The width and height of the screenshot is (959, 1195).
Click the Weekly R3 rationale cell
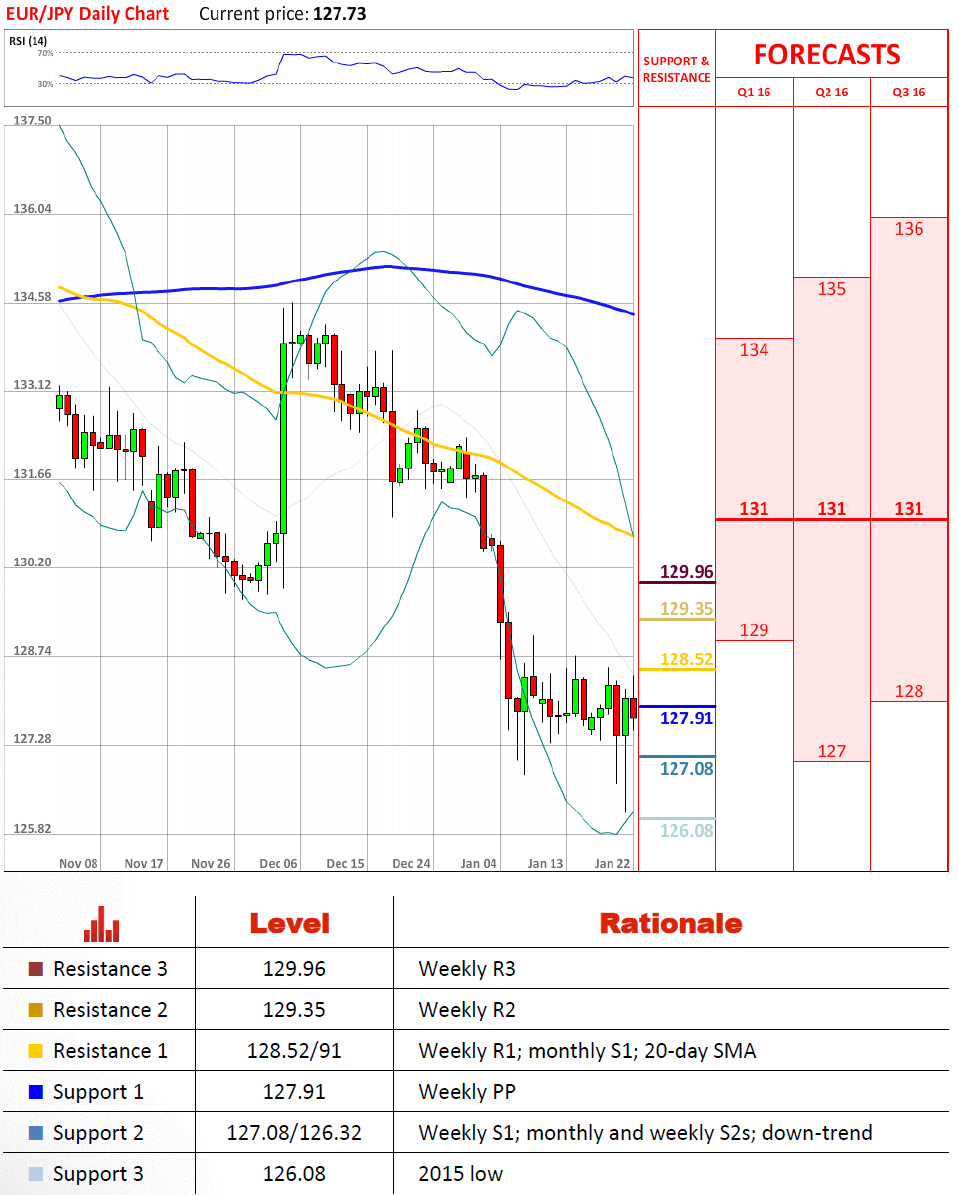tap(467, 969)
